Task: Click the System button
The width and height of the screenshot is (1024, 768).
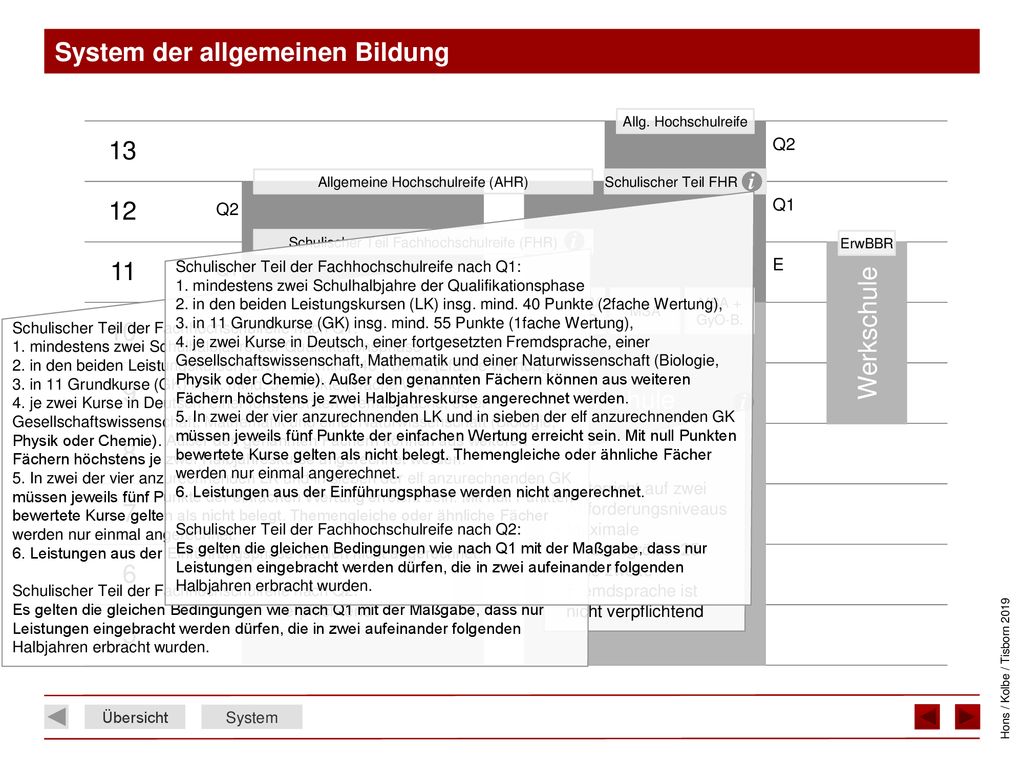Action: 251,717
